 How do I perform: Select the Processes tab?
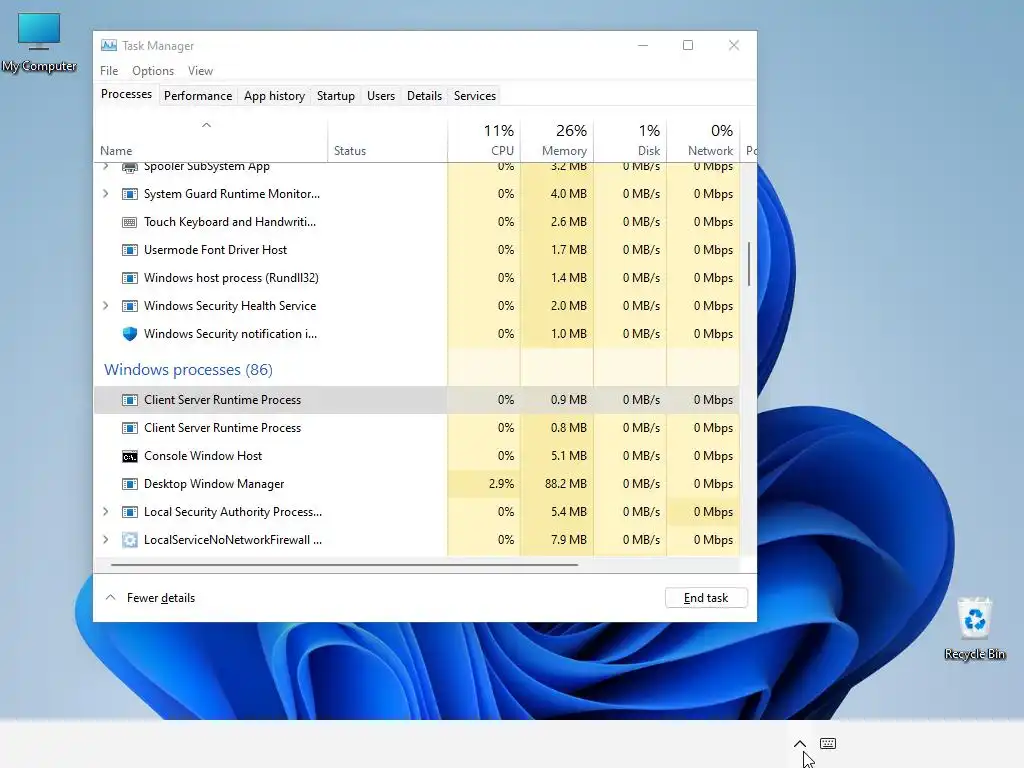pos(126,94)
